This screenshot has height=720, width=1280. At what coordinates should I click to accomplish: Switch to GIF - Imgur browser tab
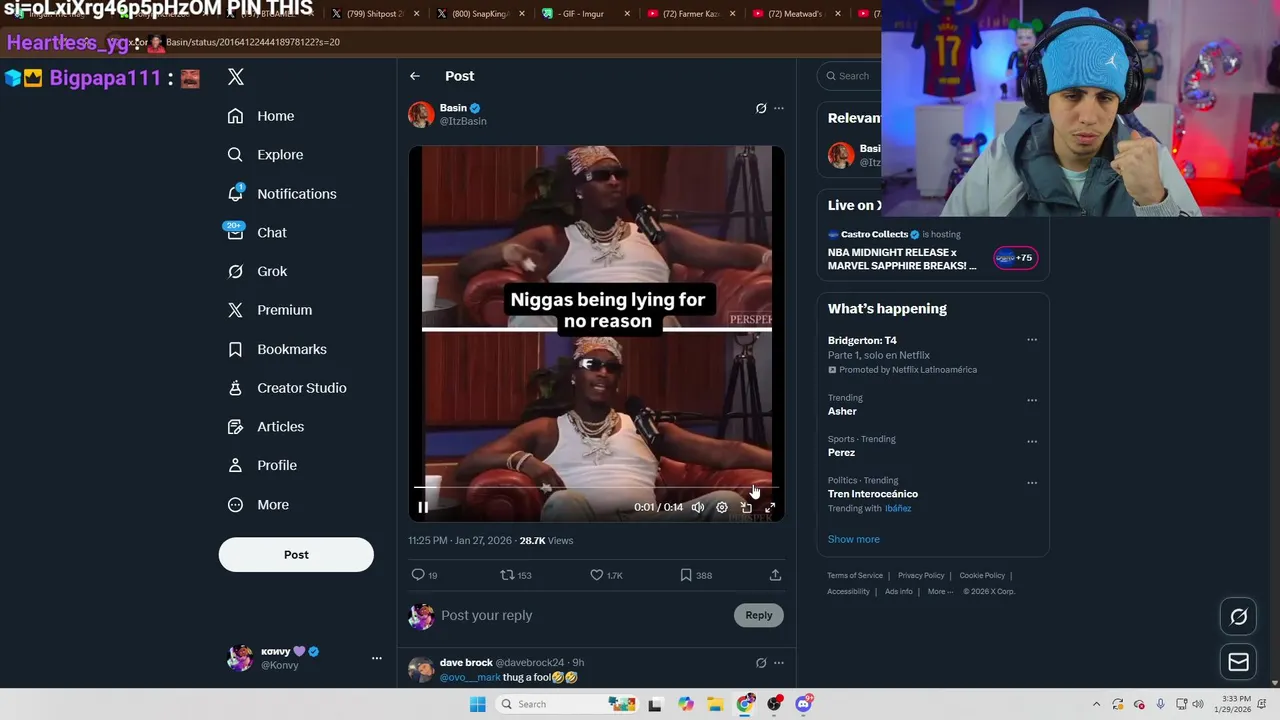(587, 14)
